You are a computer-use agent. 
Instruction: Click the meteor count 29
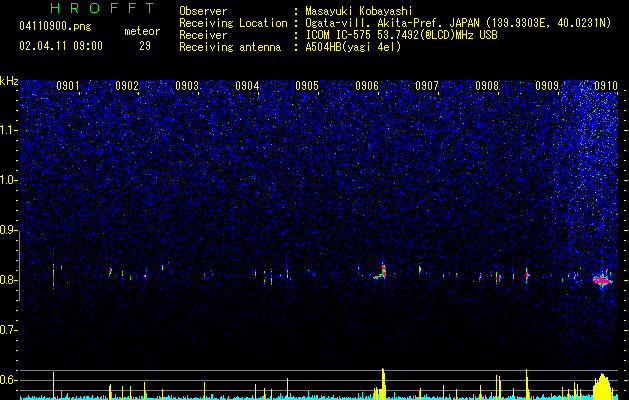pos(145,46)
